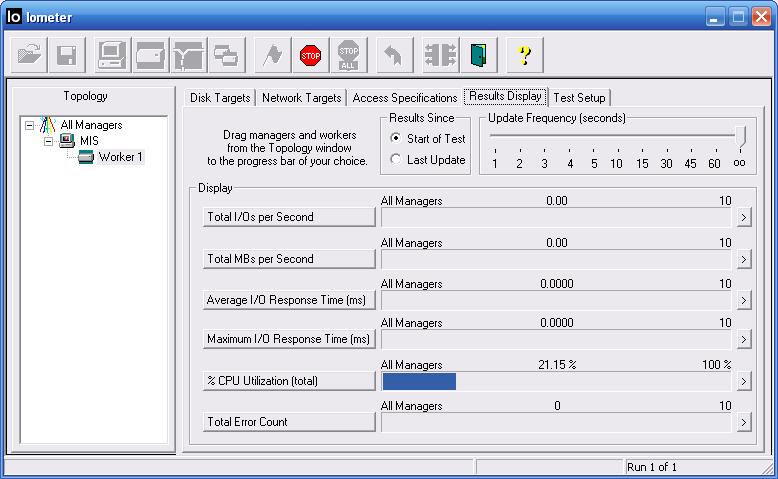The width and height of the screenshot is (778, 479).
Task: Click the red Stop test icon
Action: 311,55
